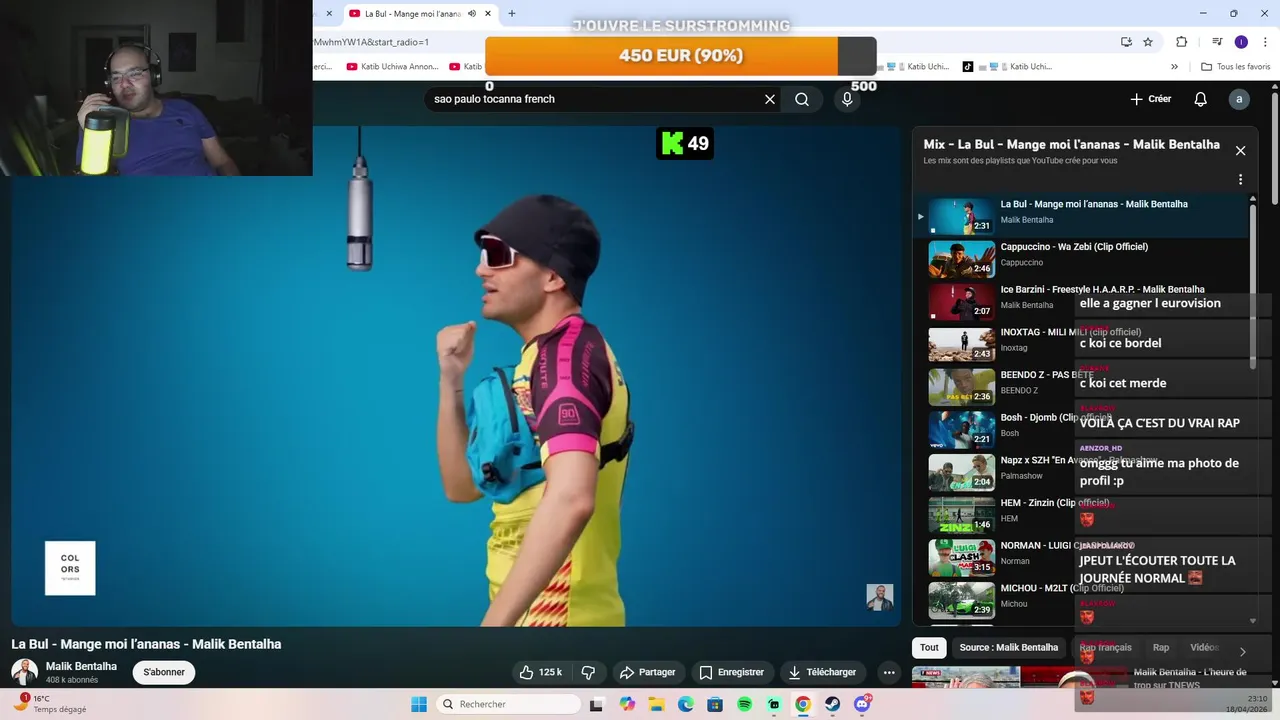Open Chrome extensions puzzle icon
The height and width of the screenshot is (720, 1280).
click(x=1182, y=42)
